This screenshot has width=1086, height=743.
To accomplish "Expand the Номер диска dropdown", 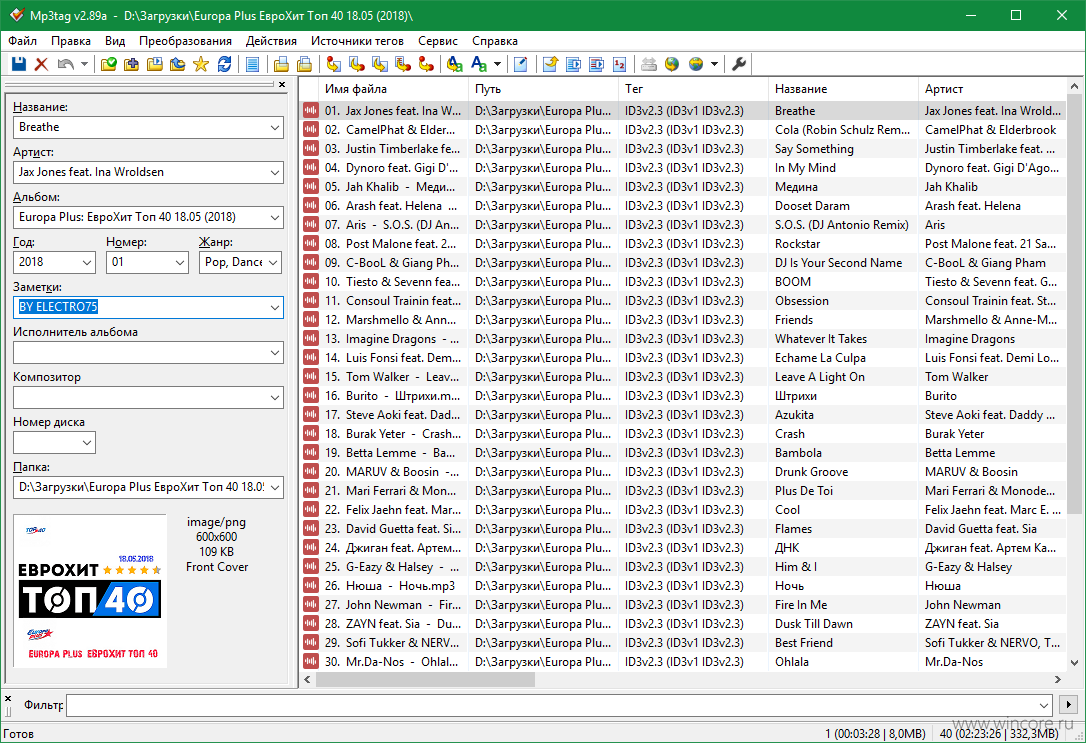I will (x=87, y=442).
